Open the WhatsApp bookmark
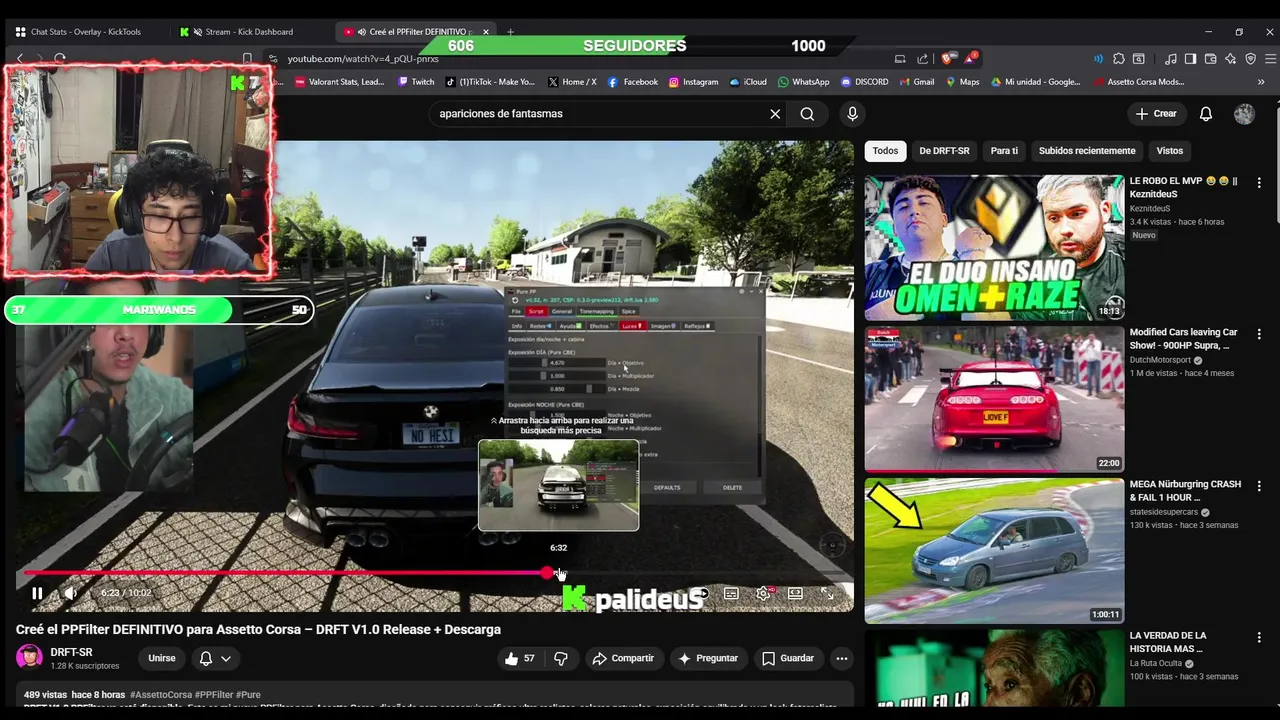 click(804, 82)
